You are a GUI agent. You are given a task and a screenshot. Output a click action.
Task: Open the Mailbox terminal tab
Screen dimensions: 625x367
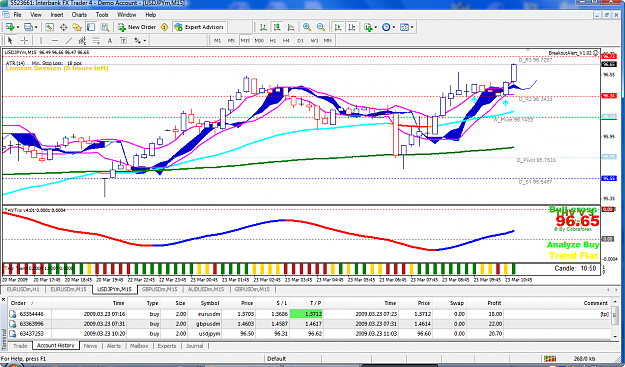(139, 345)
